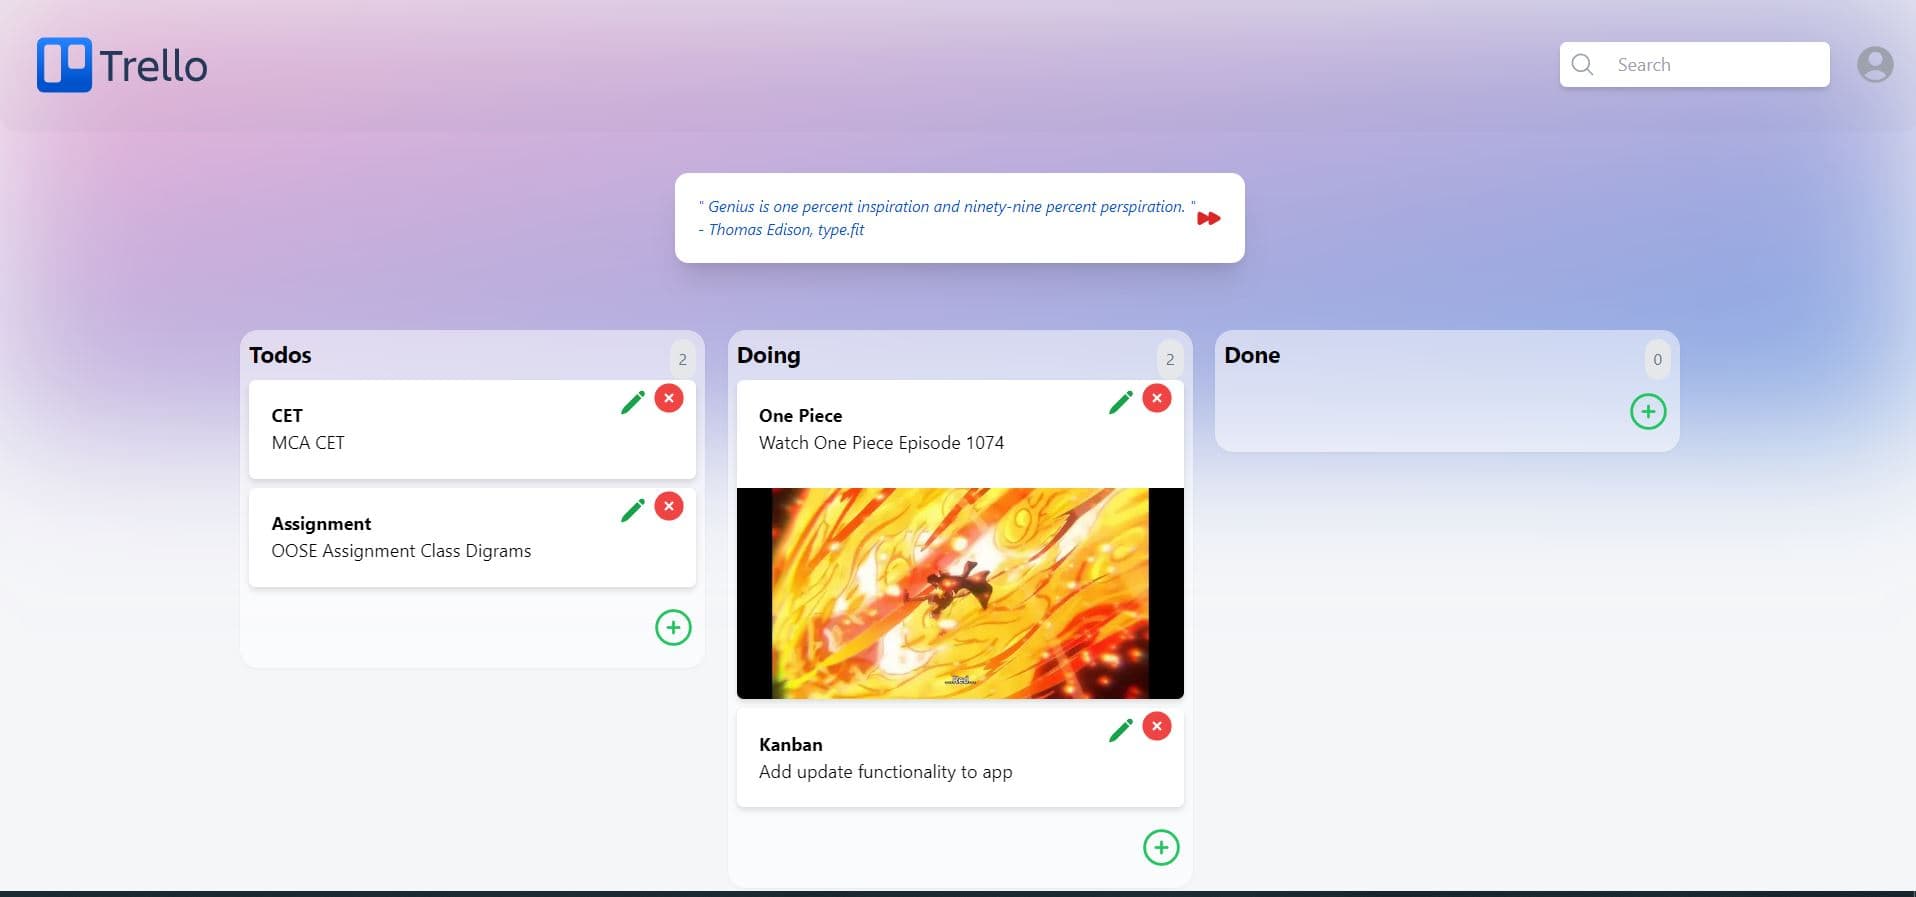Delete the One Piece card

pos(1157,398)
